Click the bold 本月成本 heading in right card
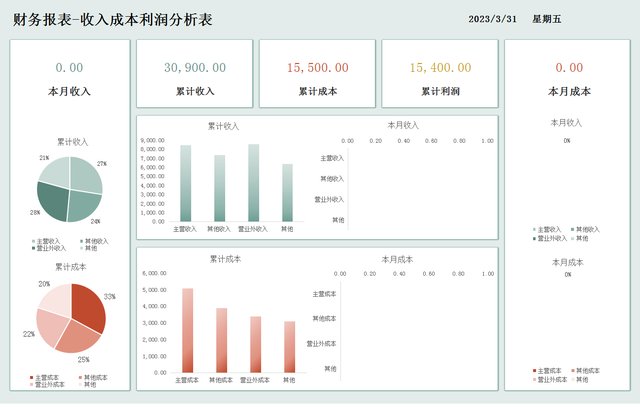The width and height of the screenshot is (640, 409). point(569,91)
